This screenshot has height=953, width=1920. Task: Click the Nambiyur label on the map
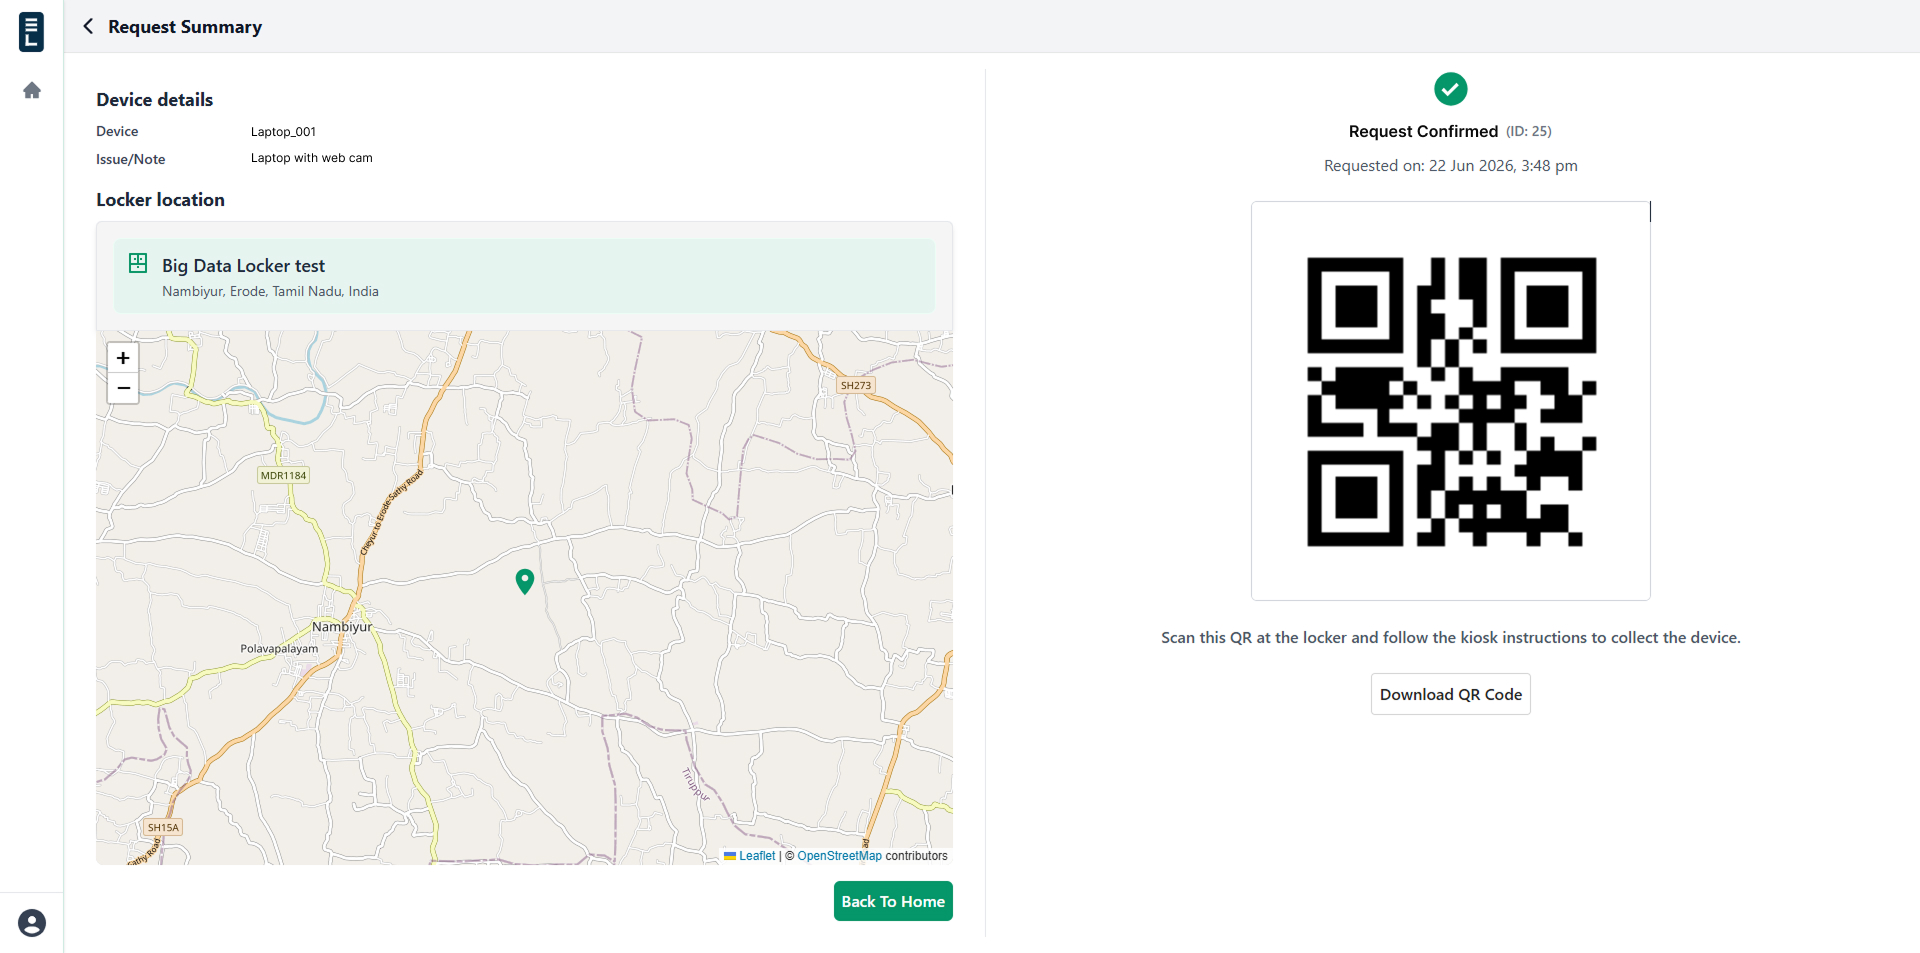pos(342,627)
